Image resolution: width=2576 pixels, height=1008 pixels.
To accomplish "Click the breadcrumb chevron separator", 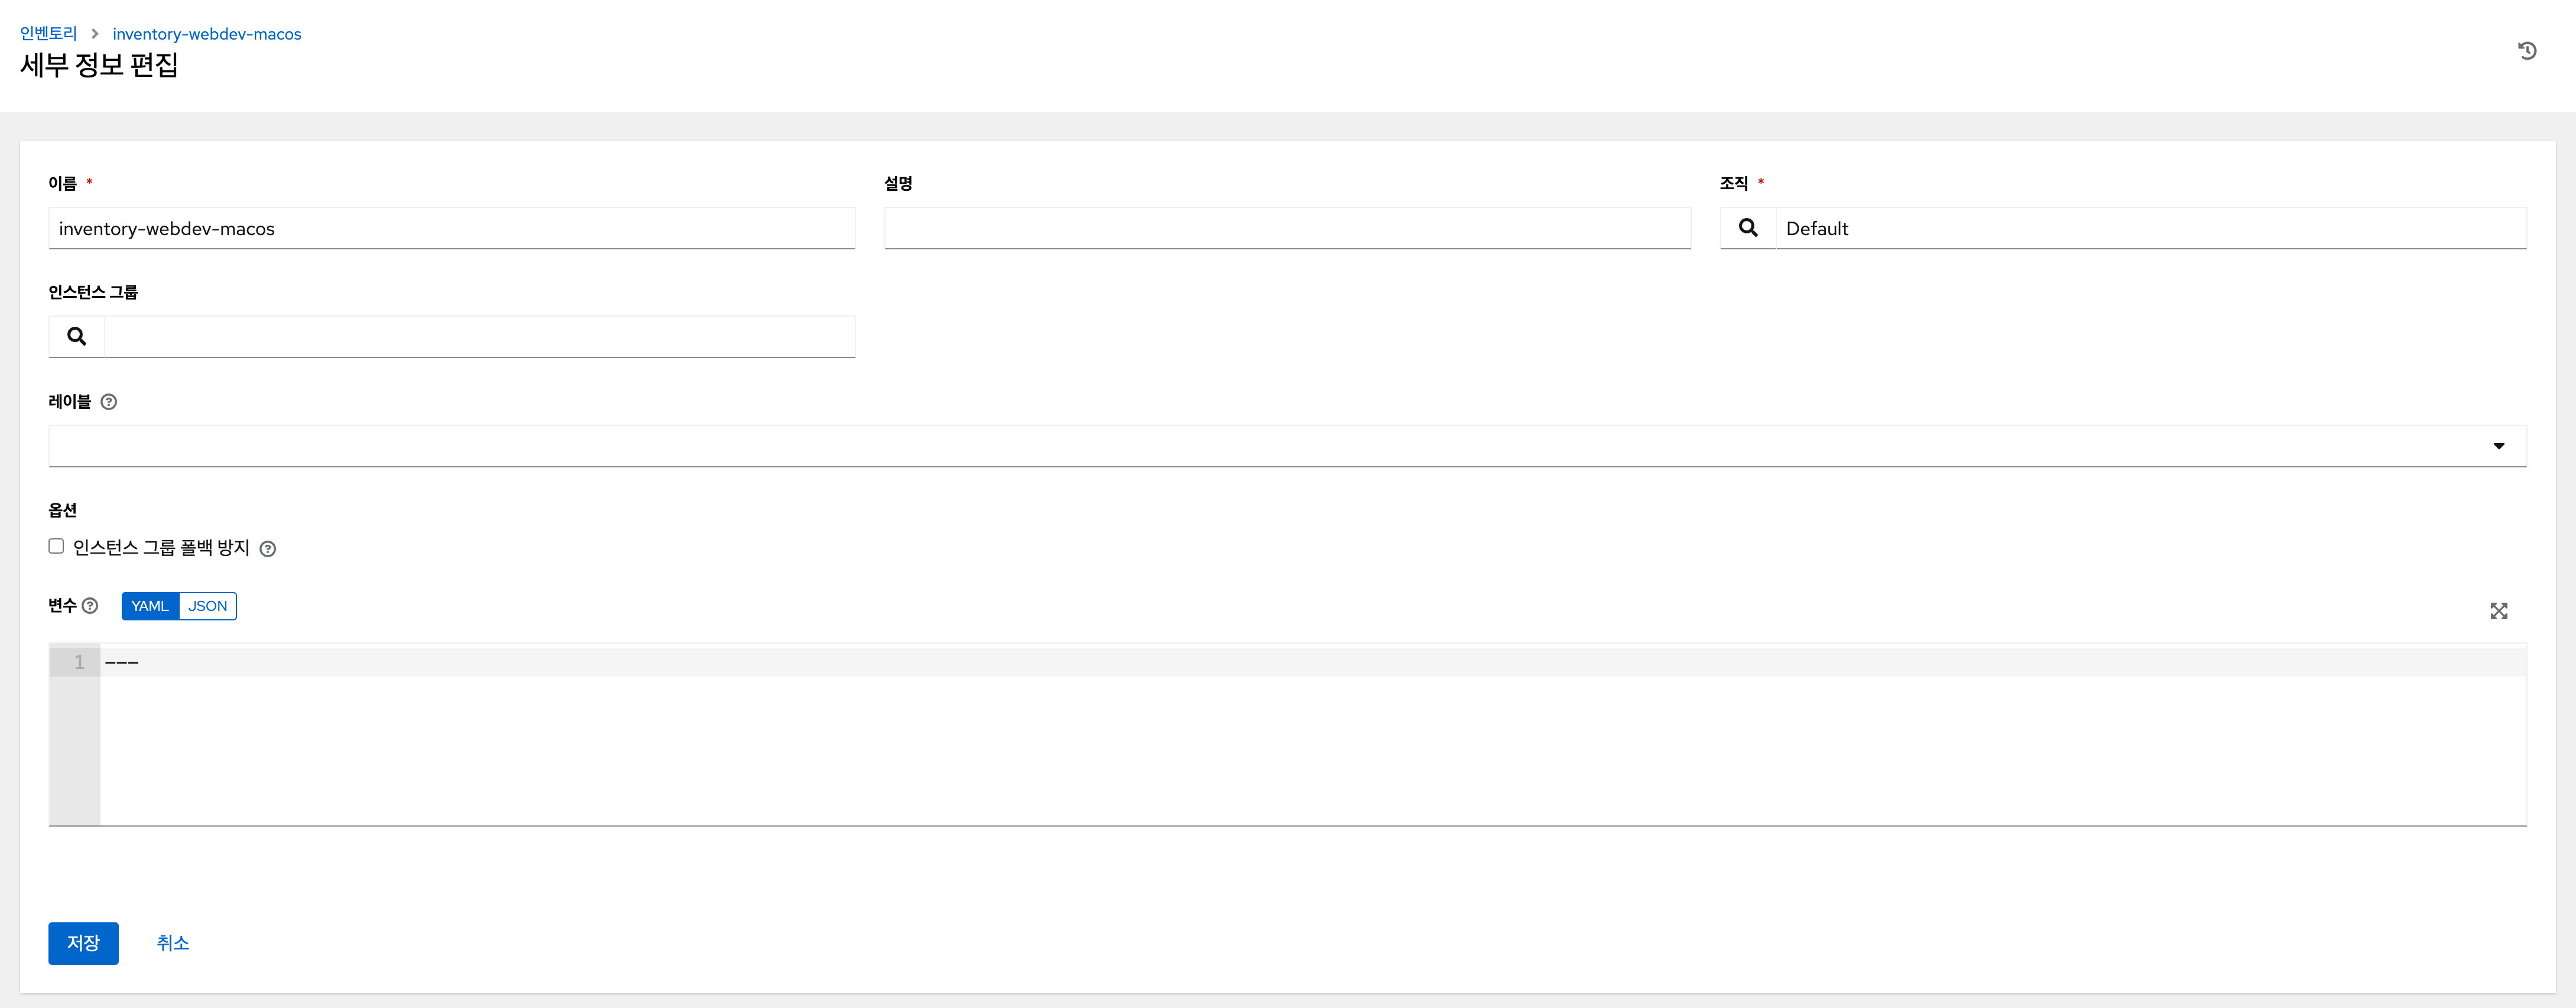I will click(x=95, y=34).
